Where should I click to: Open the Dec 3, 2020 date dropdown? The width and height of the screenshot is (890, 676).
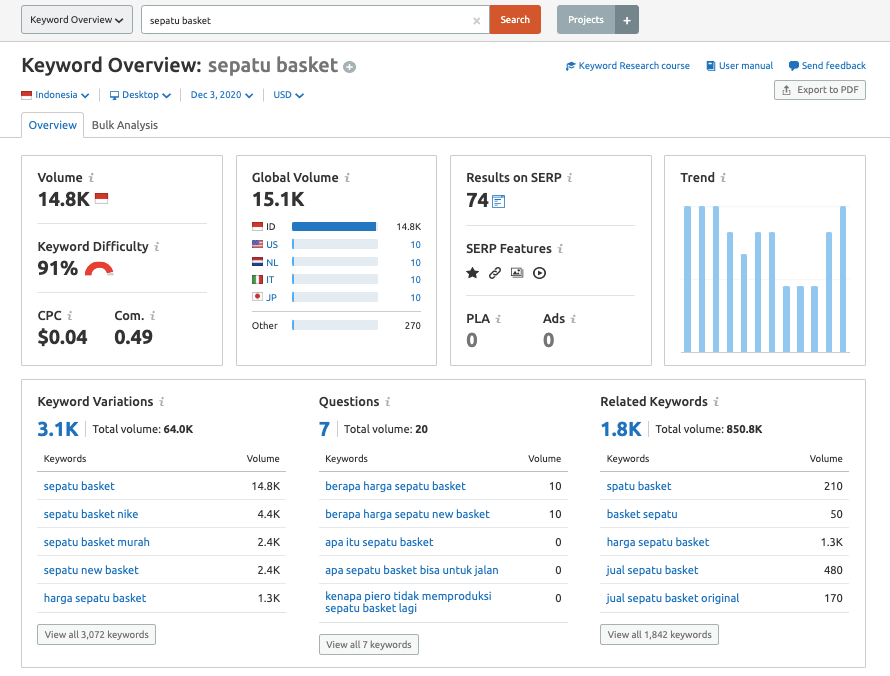[221, 95]
